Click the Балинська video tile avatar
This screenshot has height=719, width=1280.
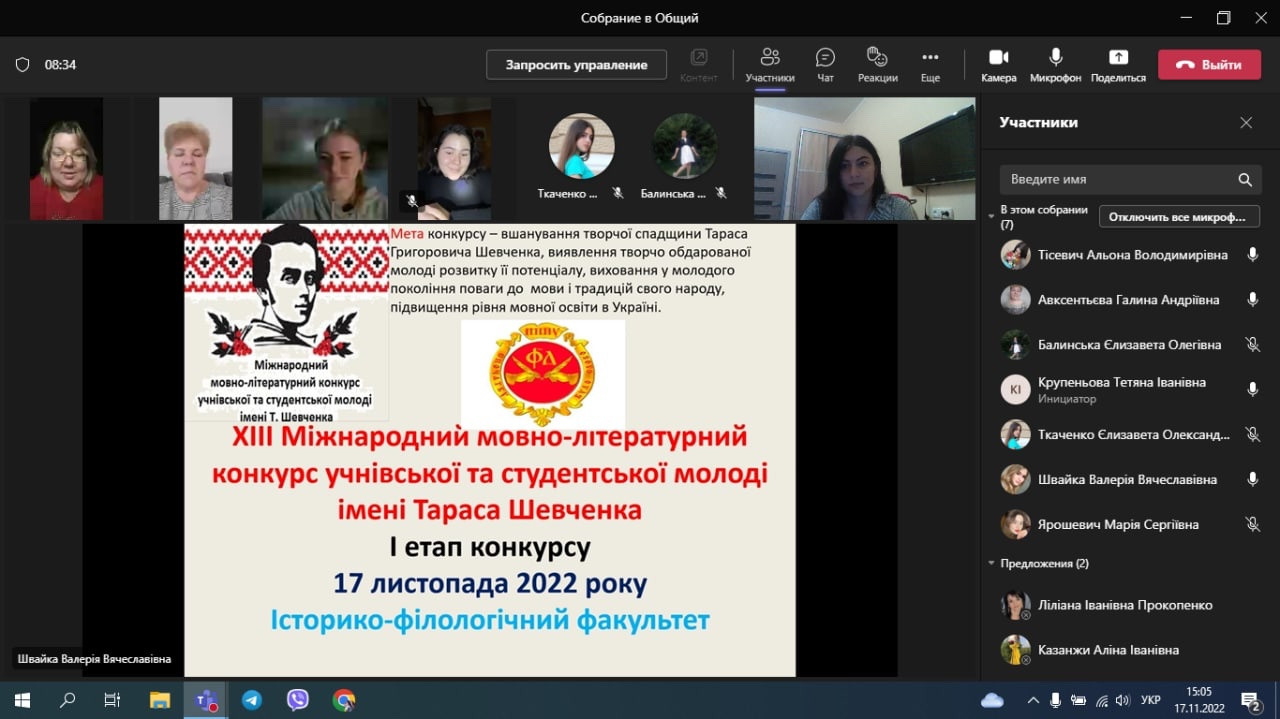point(685,146)
